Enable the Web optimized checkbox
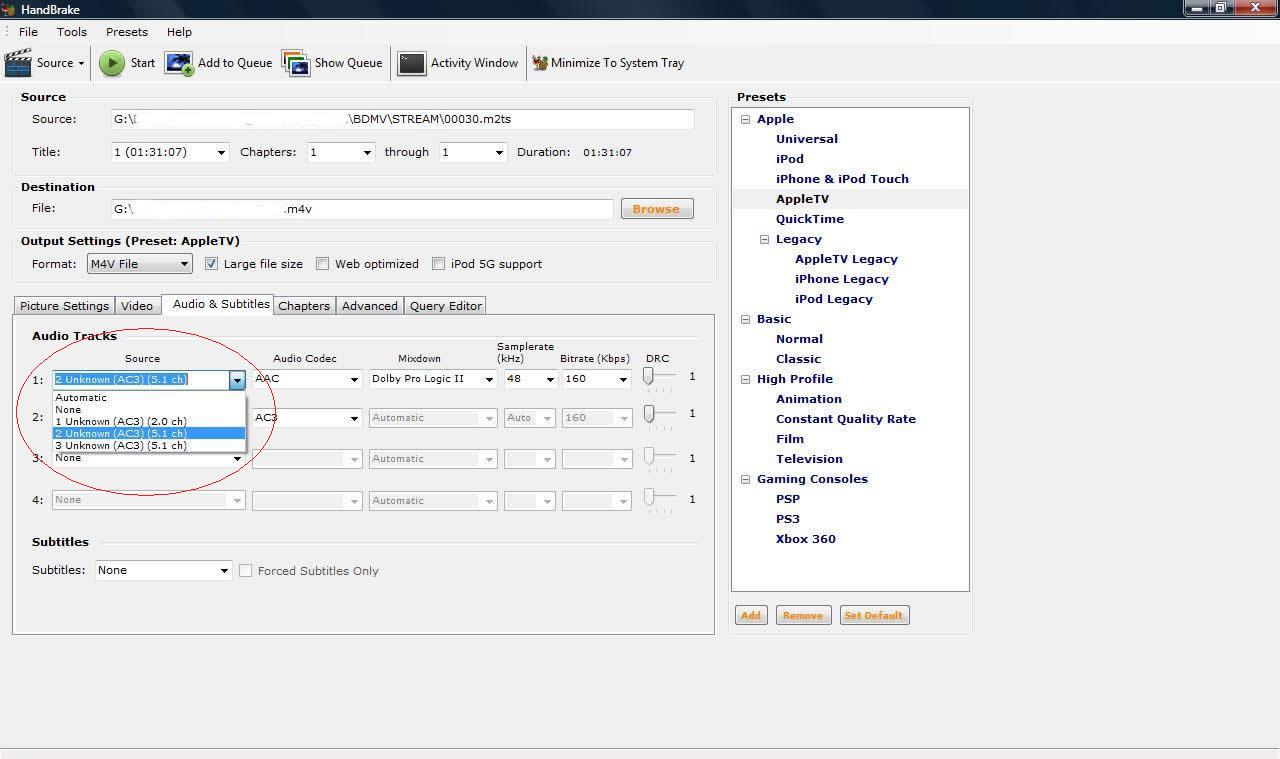 (322, 264)
